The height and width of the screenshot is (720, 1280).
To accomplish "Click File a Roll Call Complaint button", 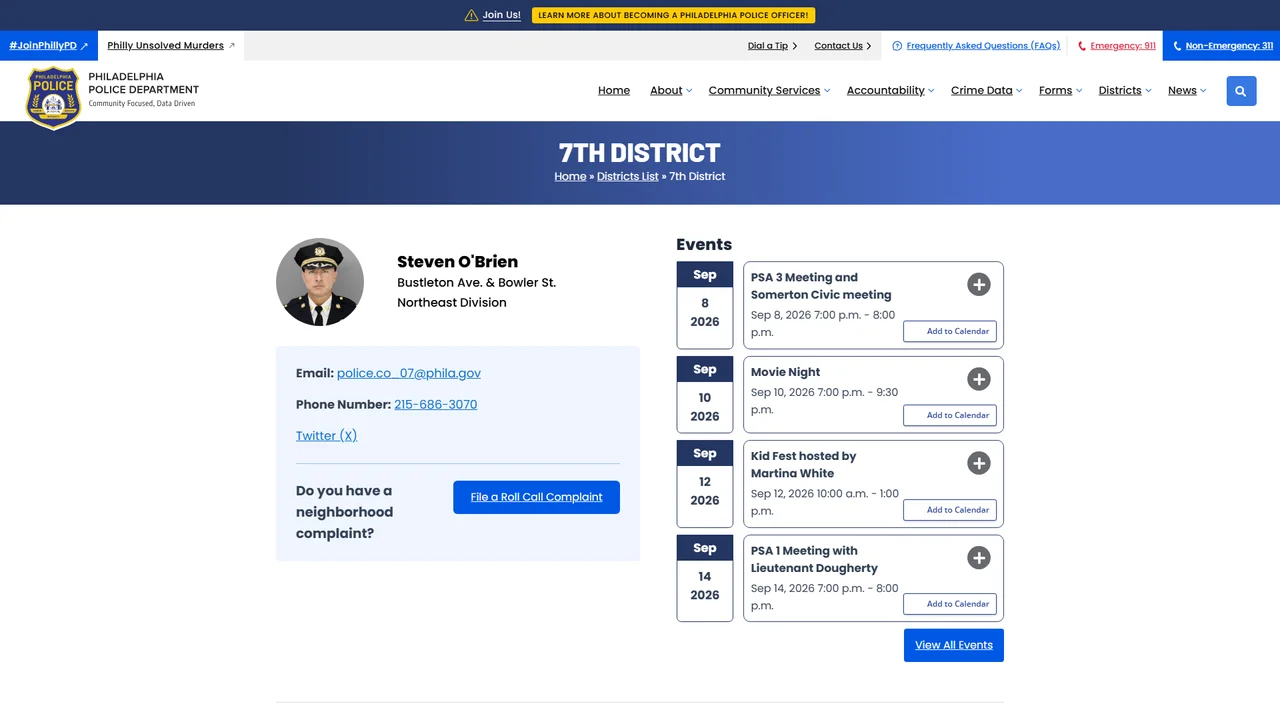I will point(536,497).
